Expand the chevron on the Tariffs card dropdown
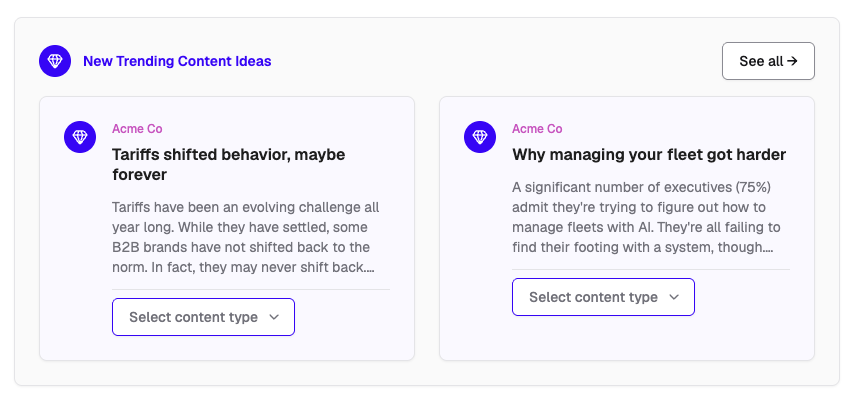Screen dimensions: 859x407 tap(274, 317)
